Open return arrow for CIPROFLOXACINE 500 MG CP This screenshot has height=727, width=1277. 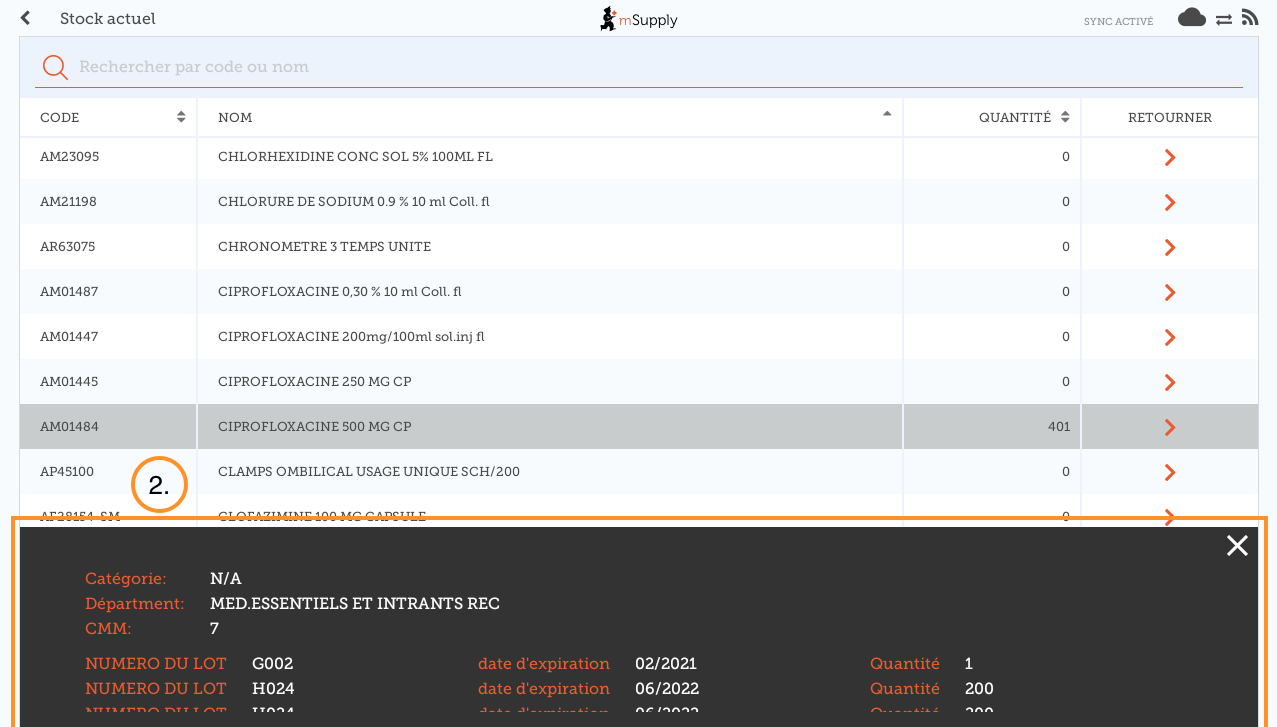tap(1169, 427)
